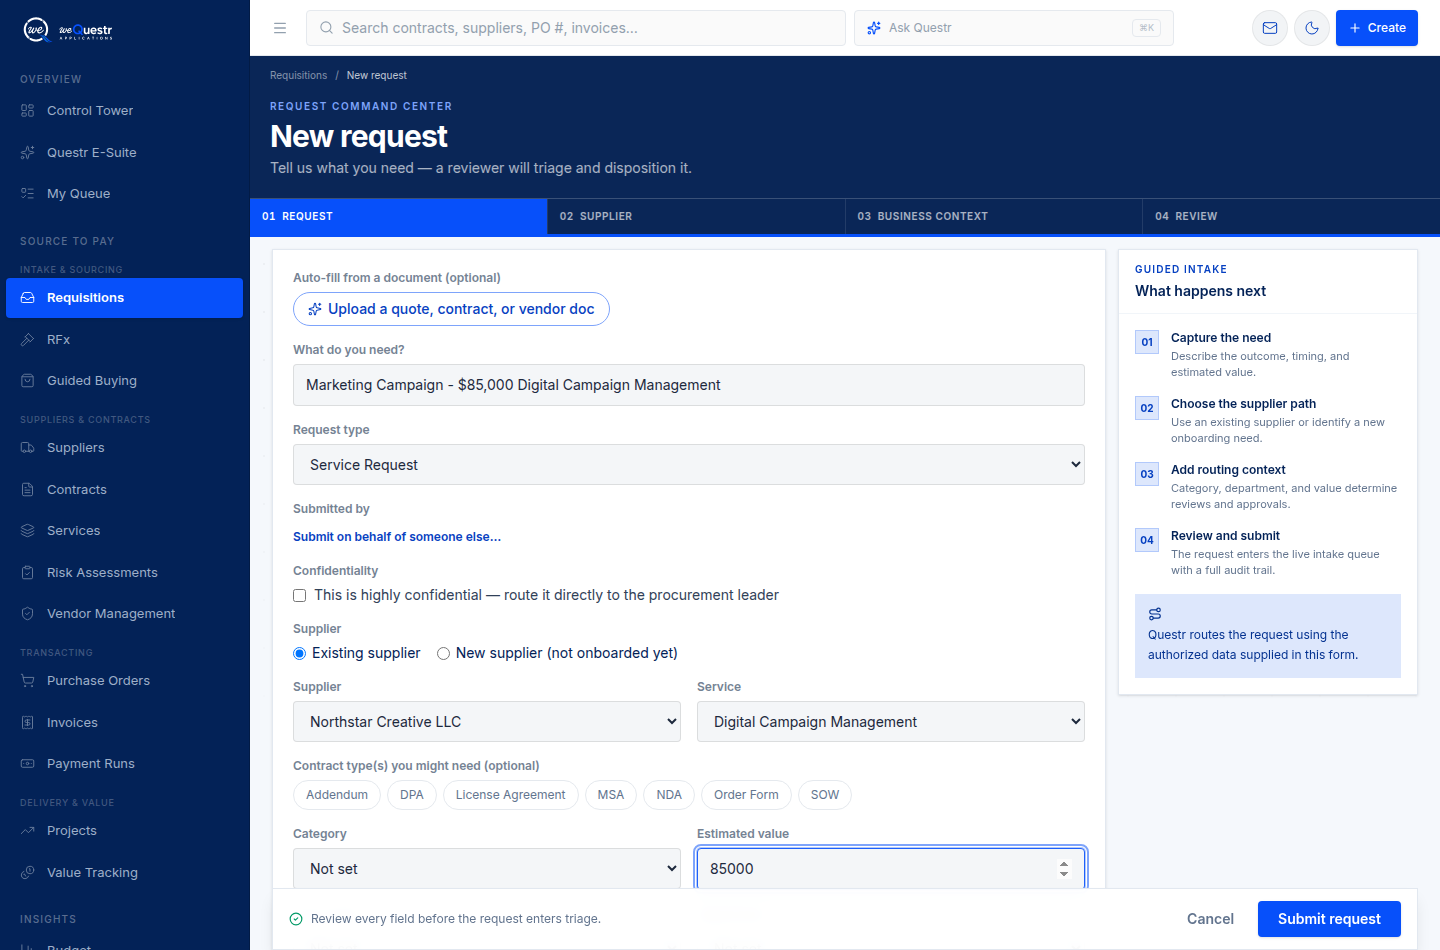1440x950 pixels.
Task: Click Submit on behalf of someone else link
Action: click(x=397, y=537)
